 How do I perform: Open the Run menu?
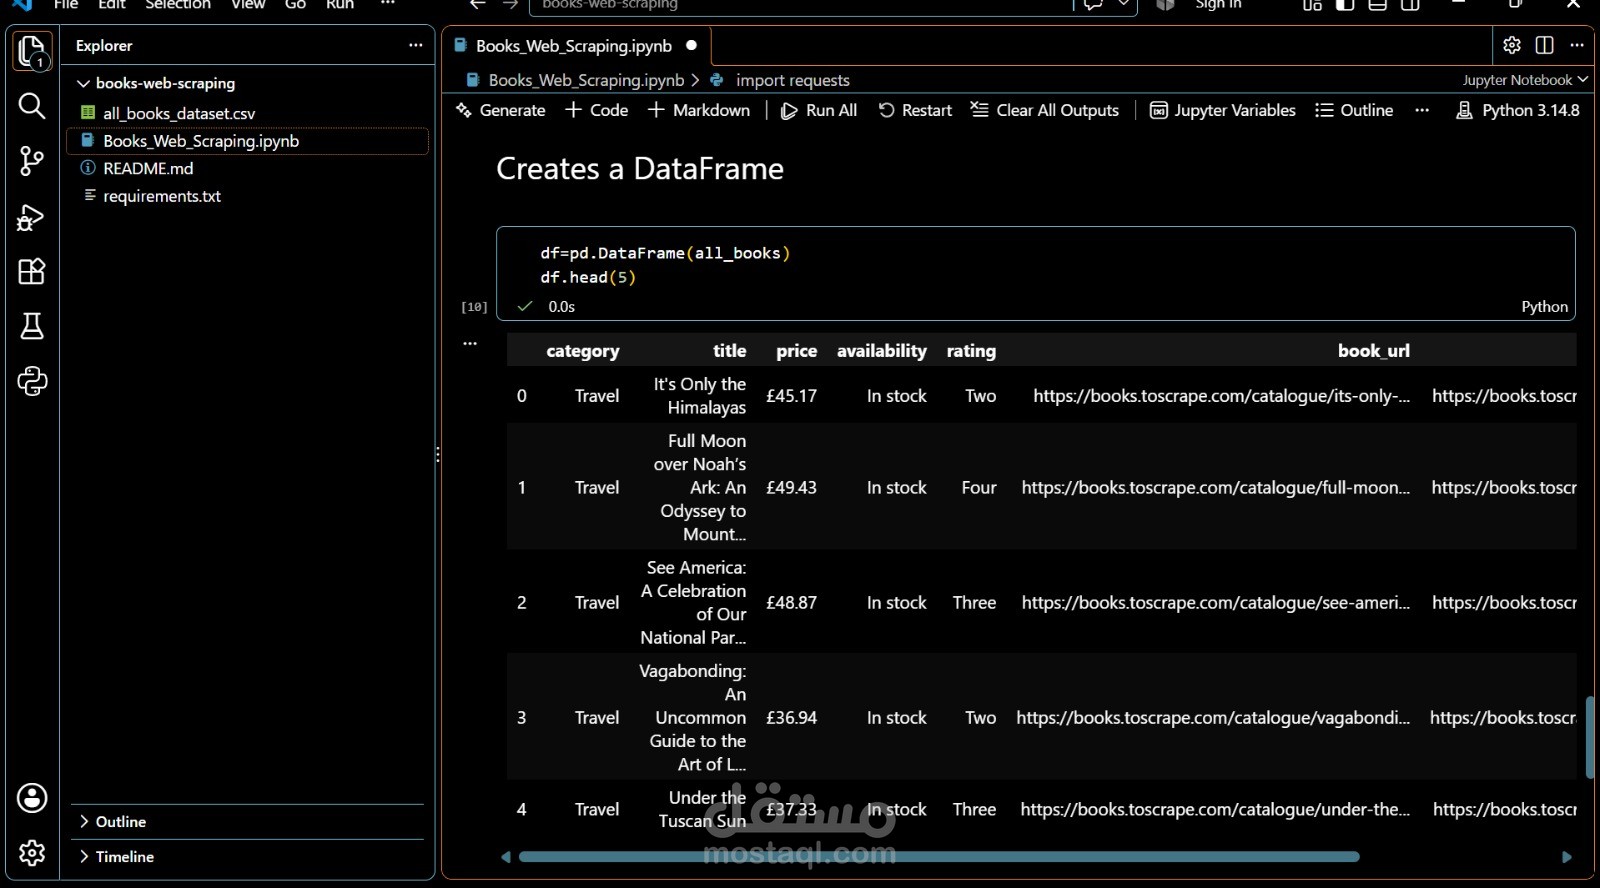(x=340, y=4)
